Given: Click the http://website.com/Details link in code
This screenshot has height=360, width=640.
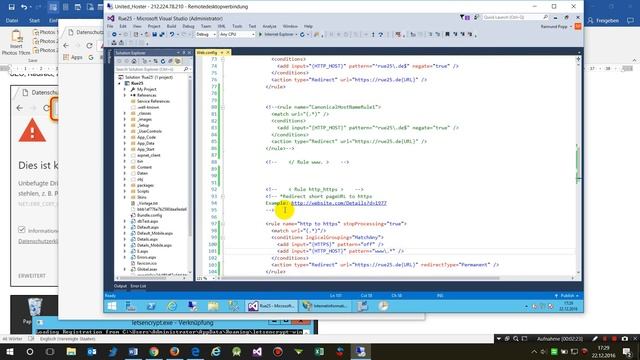Looking at the screenshot, I should 339,203.
